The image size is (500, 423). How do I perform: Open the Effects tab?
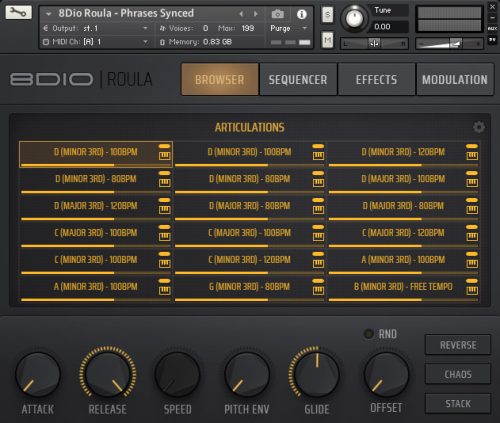(x=376, y=80)
